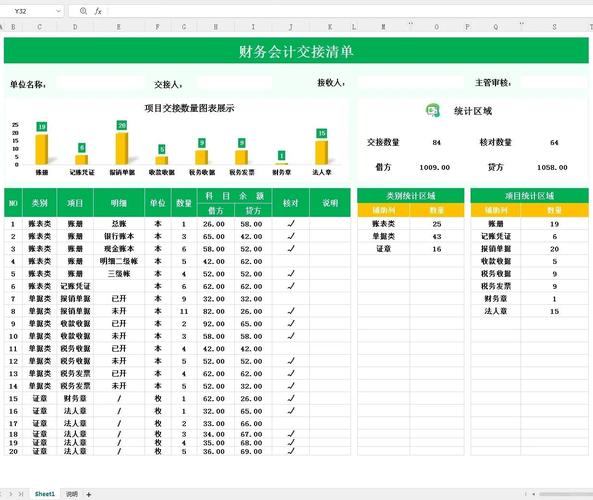Click the 科目余额 merged header cell
The height and width of the screenshot is (500, 593).
(234, 196)
